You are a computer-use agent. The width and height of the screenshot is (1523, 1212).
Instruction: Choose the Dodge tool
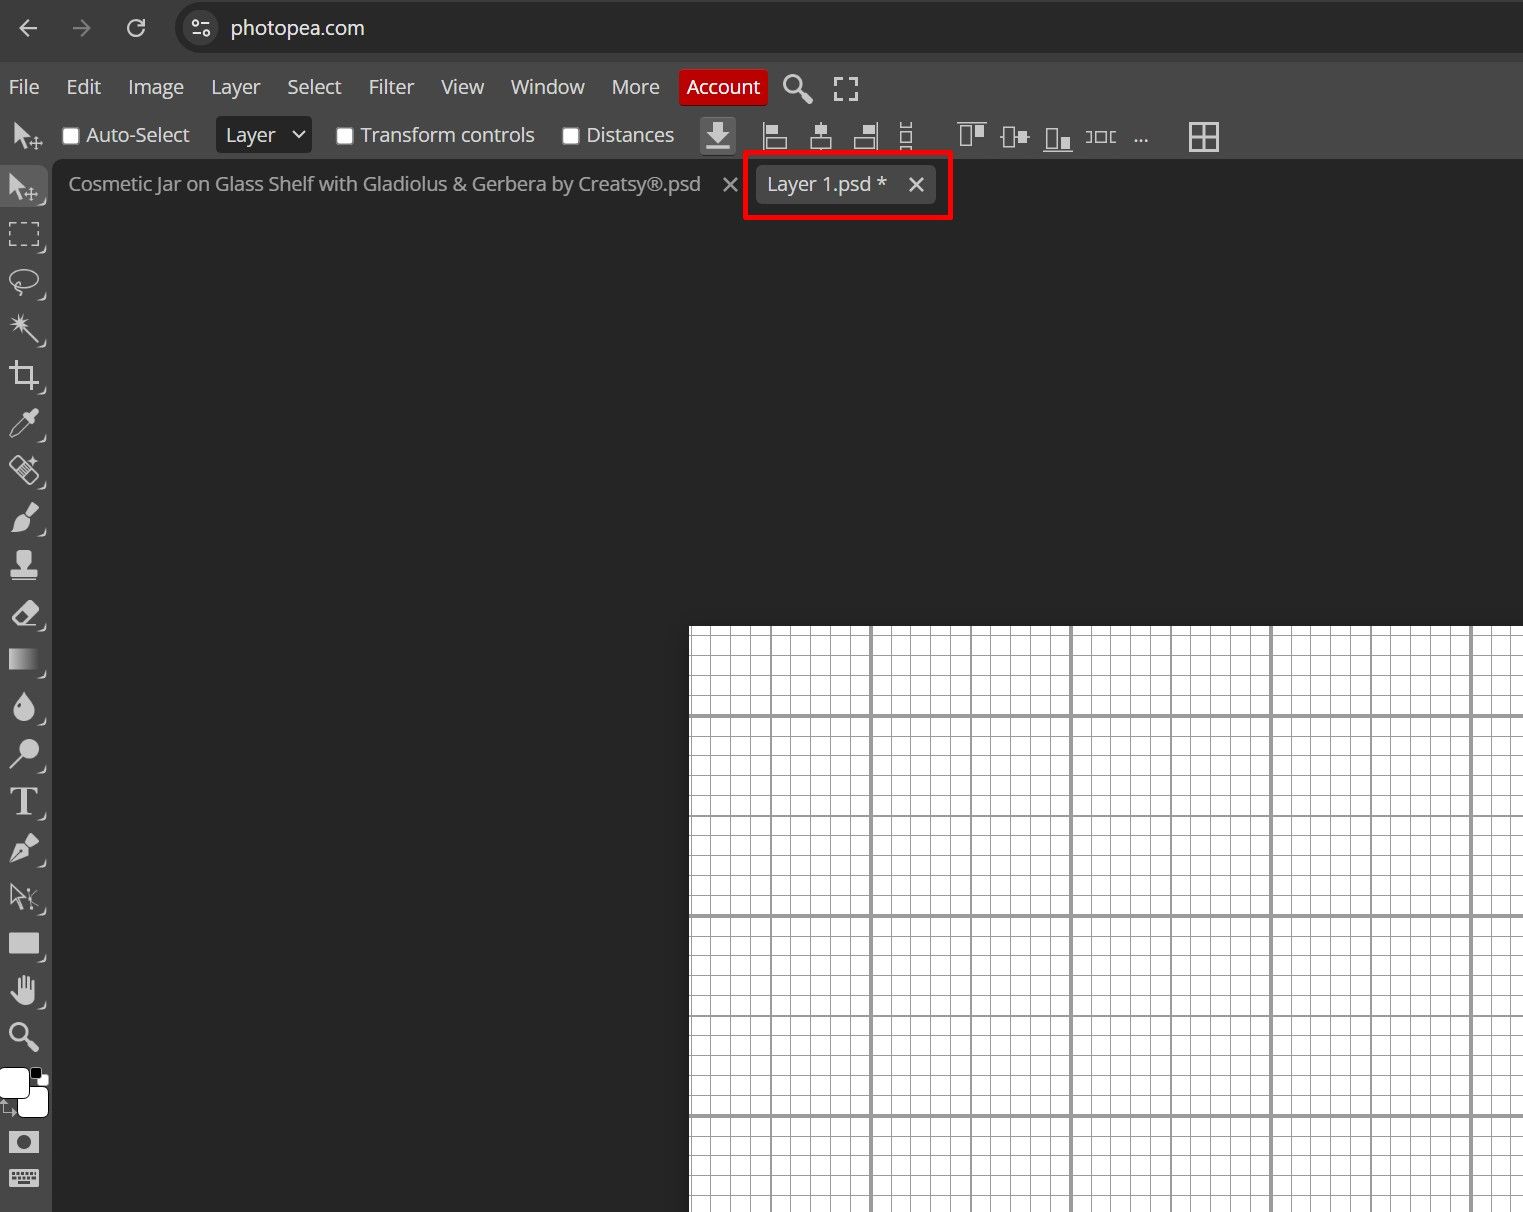(x=24, y=754)
